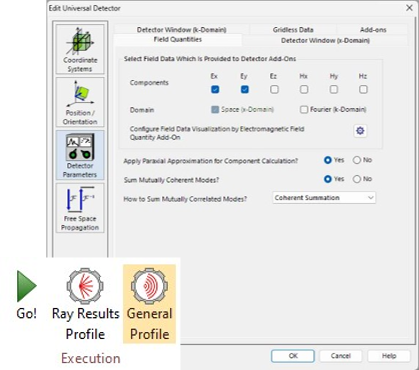The image size is (419, 370).
Task: Click the 'Edit Universal Detector' title text
Action: click(x=85, y=8)
